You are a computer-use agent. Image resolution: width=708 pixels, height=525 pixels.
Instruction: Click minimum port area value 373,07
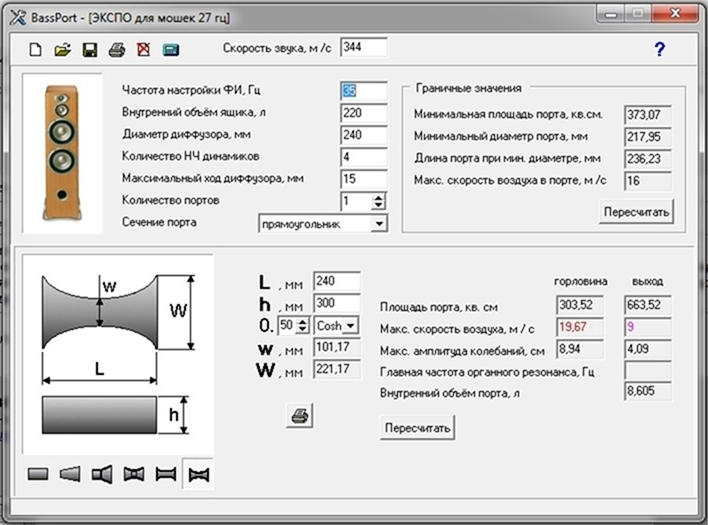(x=648, y=115)
